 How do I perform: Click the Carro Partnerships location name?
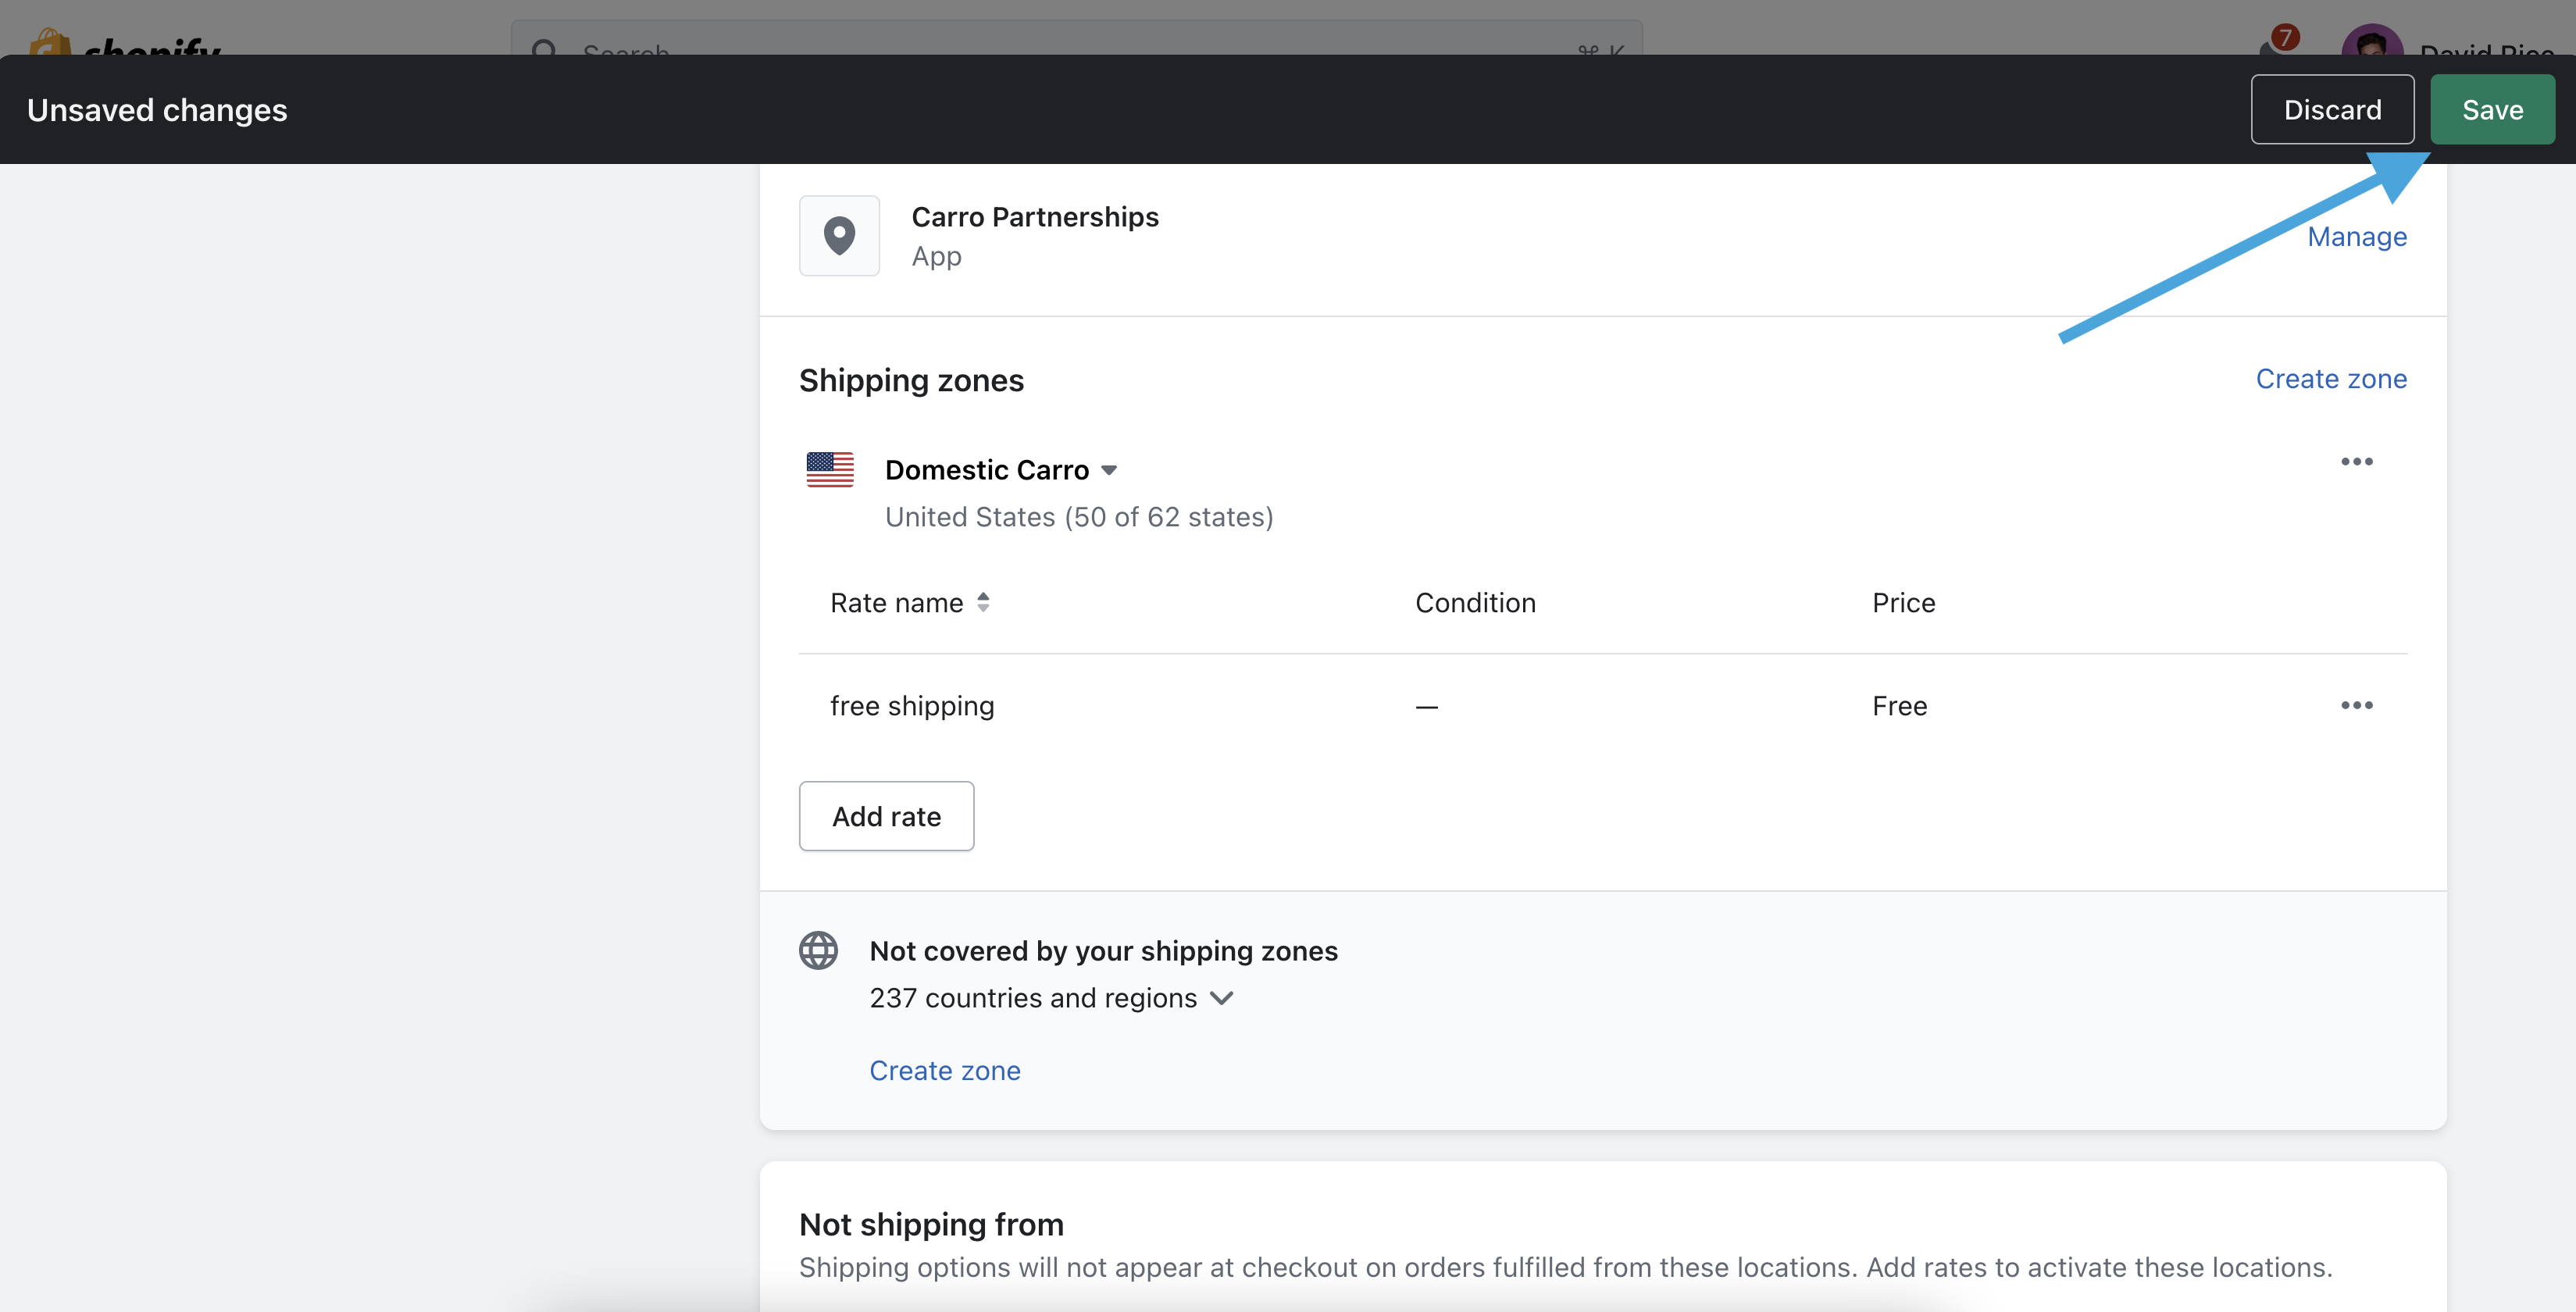[1034, 217]
